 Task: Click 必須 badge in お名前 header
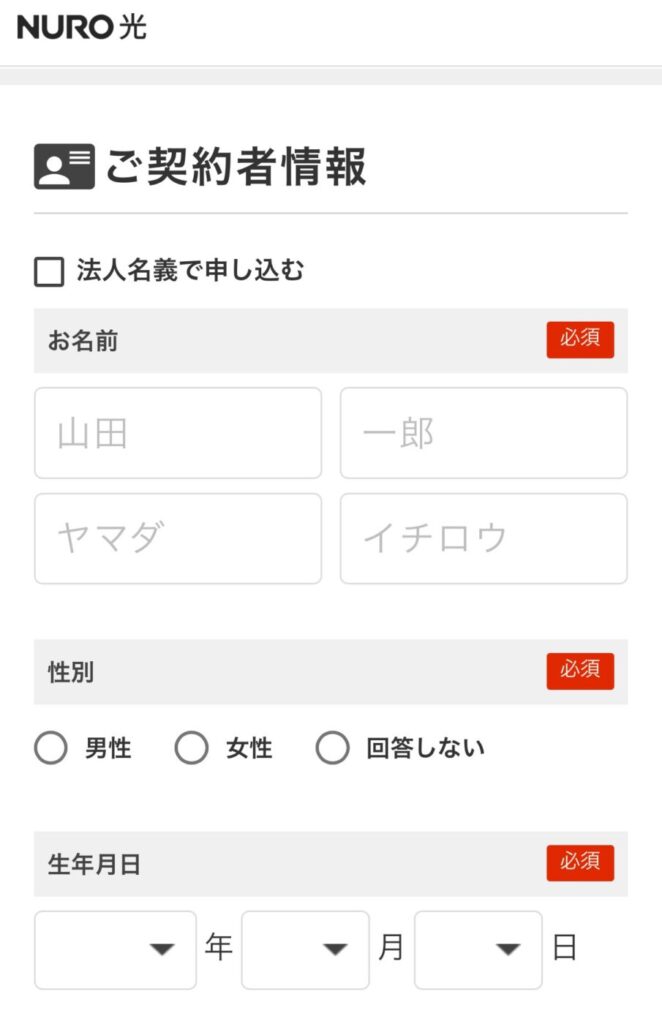pos(580,340)
